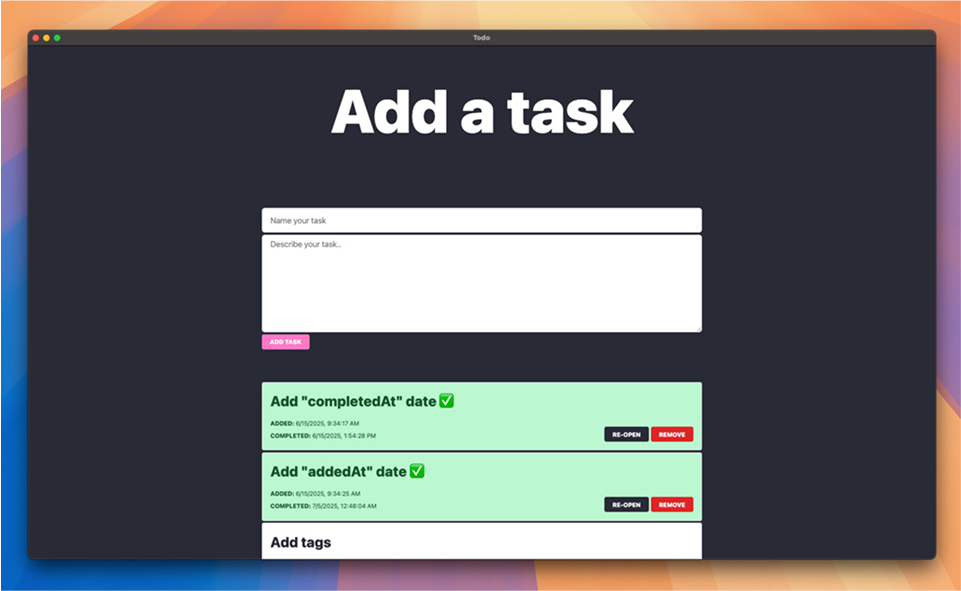Click the completed timestamp 6/15/2025, 1:54:28 PM
The image size is (961, 591).
[344, 436]
